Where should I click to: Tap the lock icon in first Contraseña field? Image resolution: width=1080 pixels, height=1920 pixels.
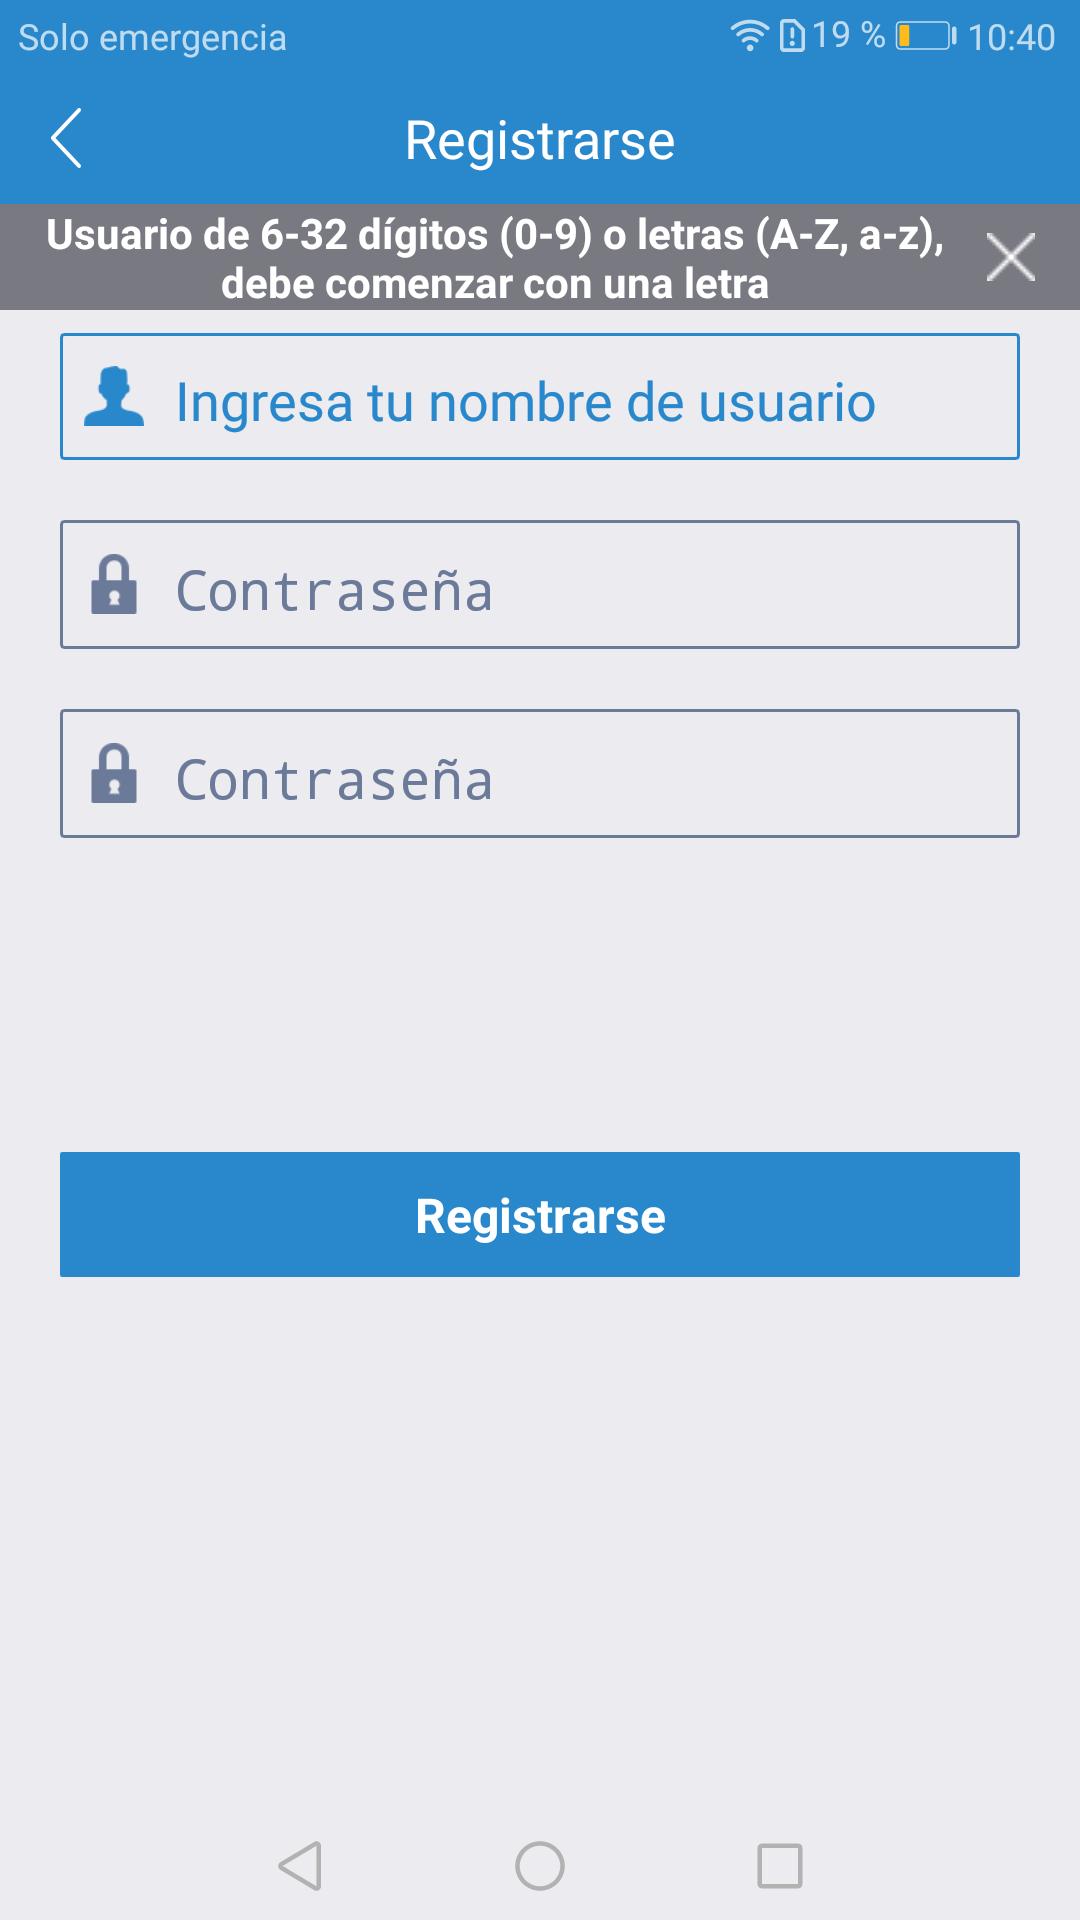[x=114, y=585]
